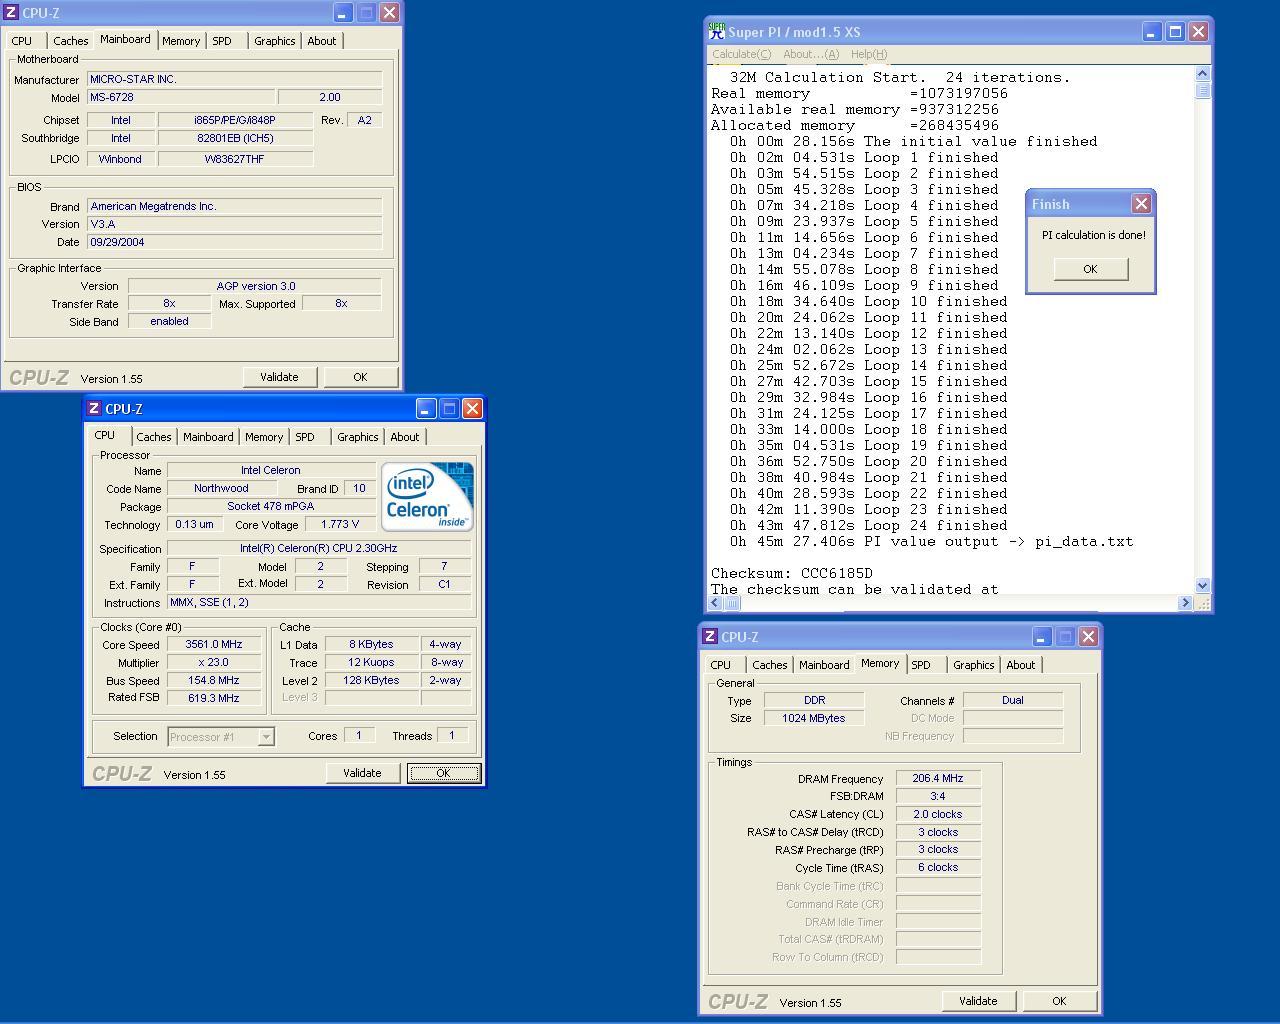Open the Processor #1 selection dropdown
Screen dimensions: 1280x1024
point(266,737)
